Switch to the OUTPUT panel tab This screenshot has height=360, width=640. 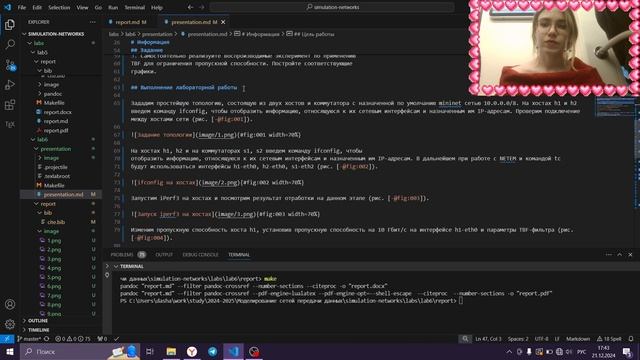pos(164,254)
